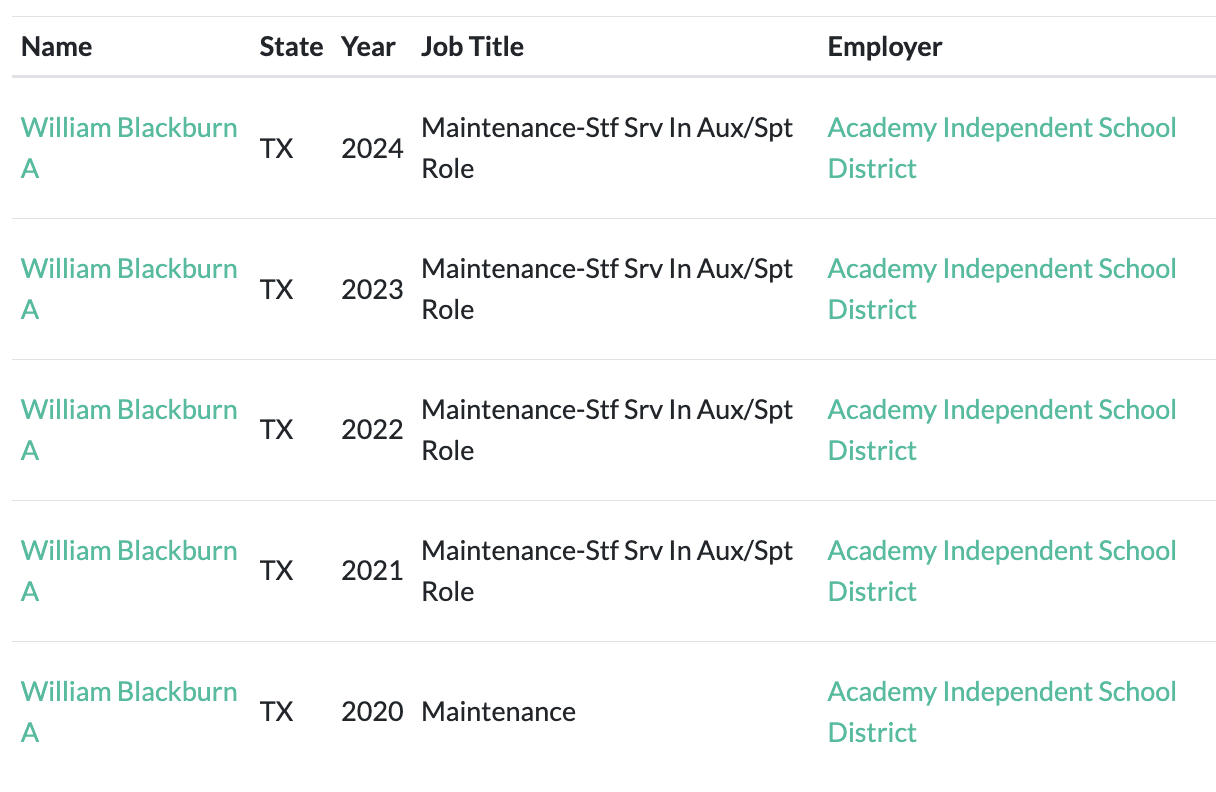Click the Job Title column header

(472, 47)
